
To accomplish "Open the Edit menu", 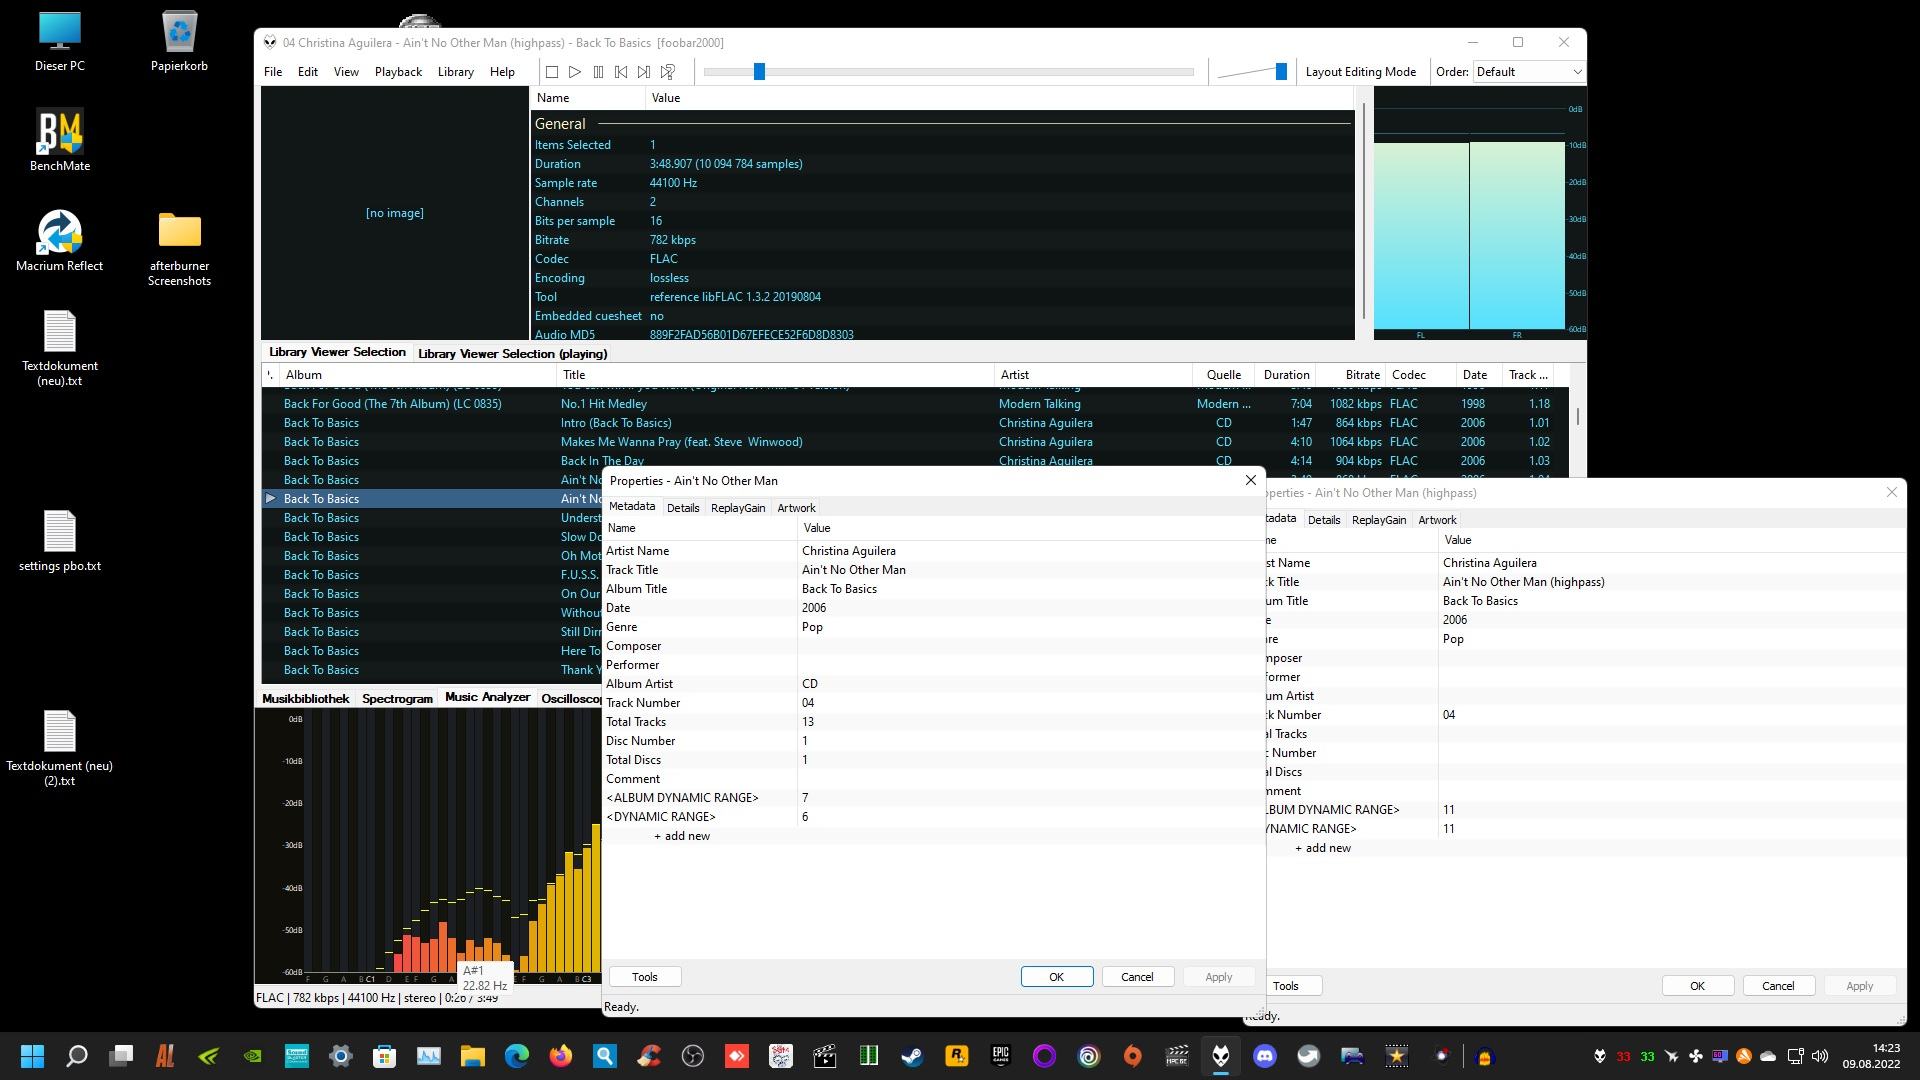I will tap(308, 72).
